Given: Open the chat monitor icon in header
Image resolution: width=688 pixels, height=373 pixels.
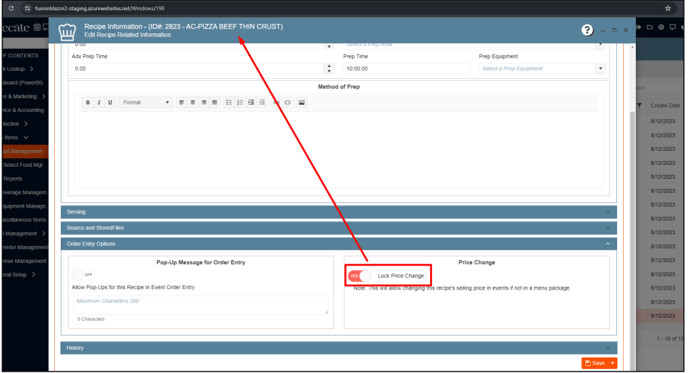Looking at the screenshot, I should (x=673, y=27).
